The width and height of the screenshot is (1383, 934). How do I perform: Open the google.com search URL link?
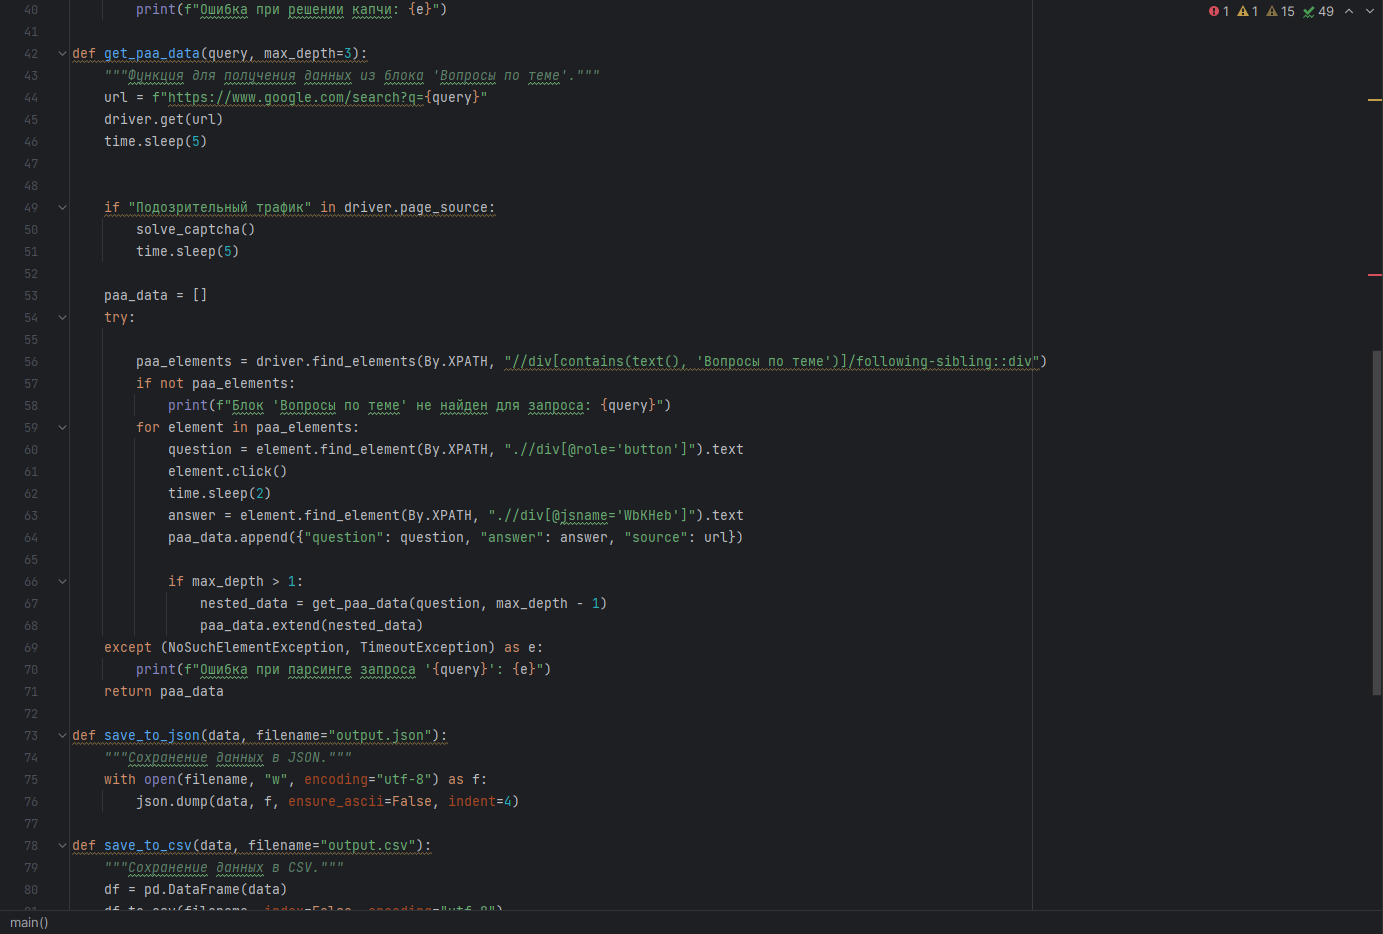296,98
